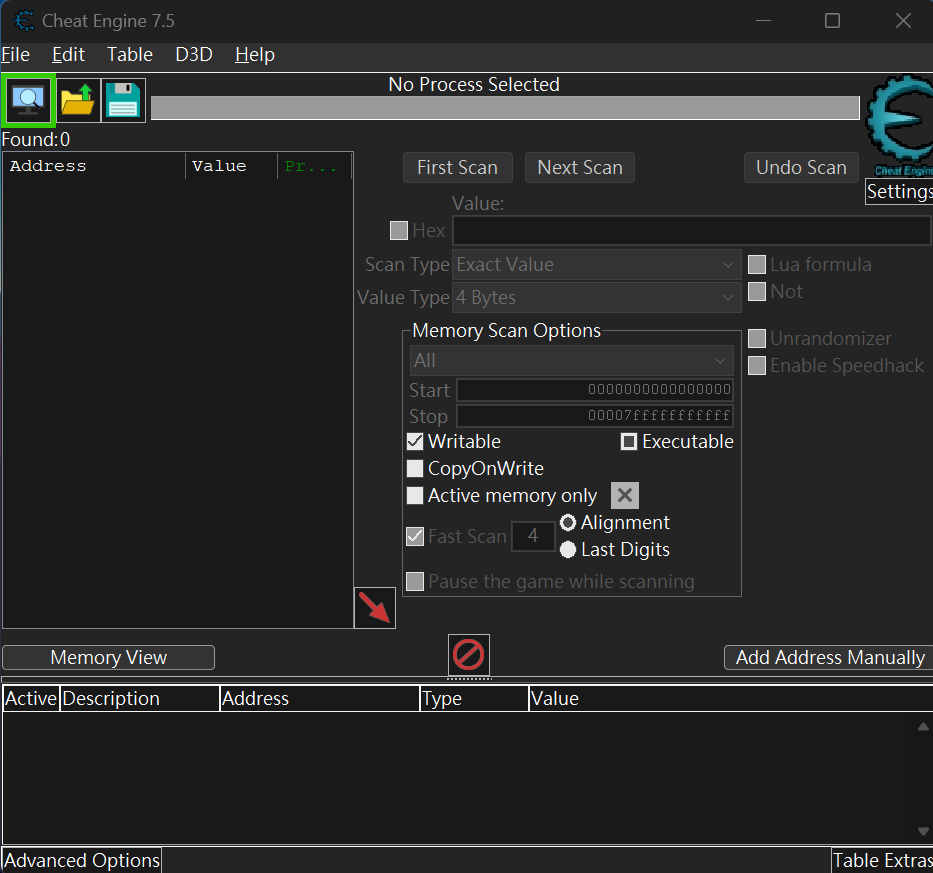This screenshot has width=933, height=873.
Task: Click the X beside Active memory only
Action: [624, 495]
